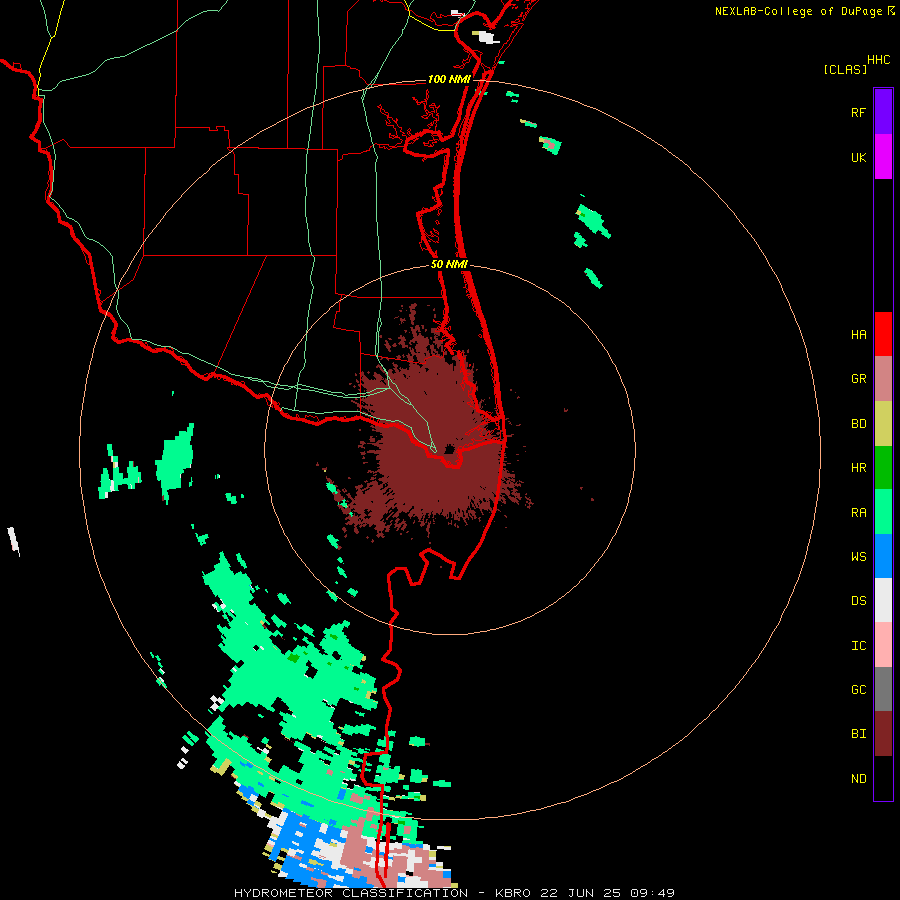
Task: Click the DS legend label
Action: point(858,601)
